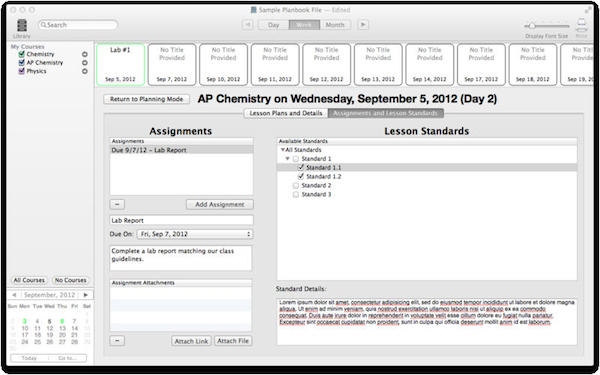Click the Search field
This screenshot has height=375, width=600.
(78, 25)
